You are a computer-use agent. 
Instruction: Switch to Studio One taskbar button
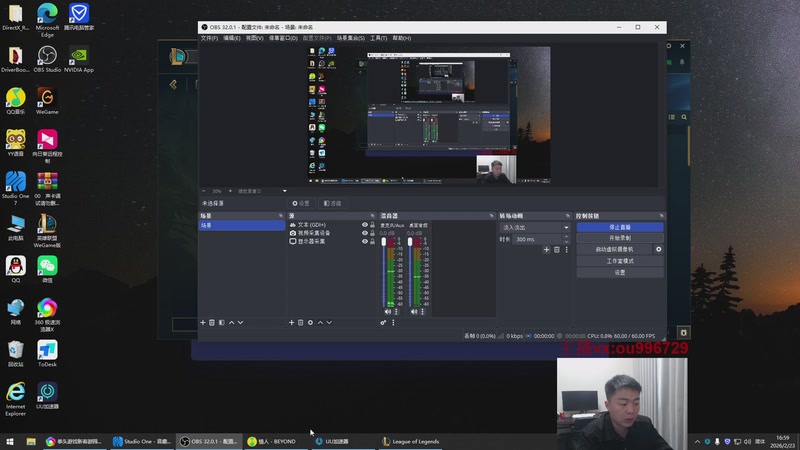pos(142,441)
